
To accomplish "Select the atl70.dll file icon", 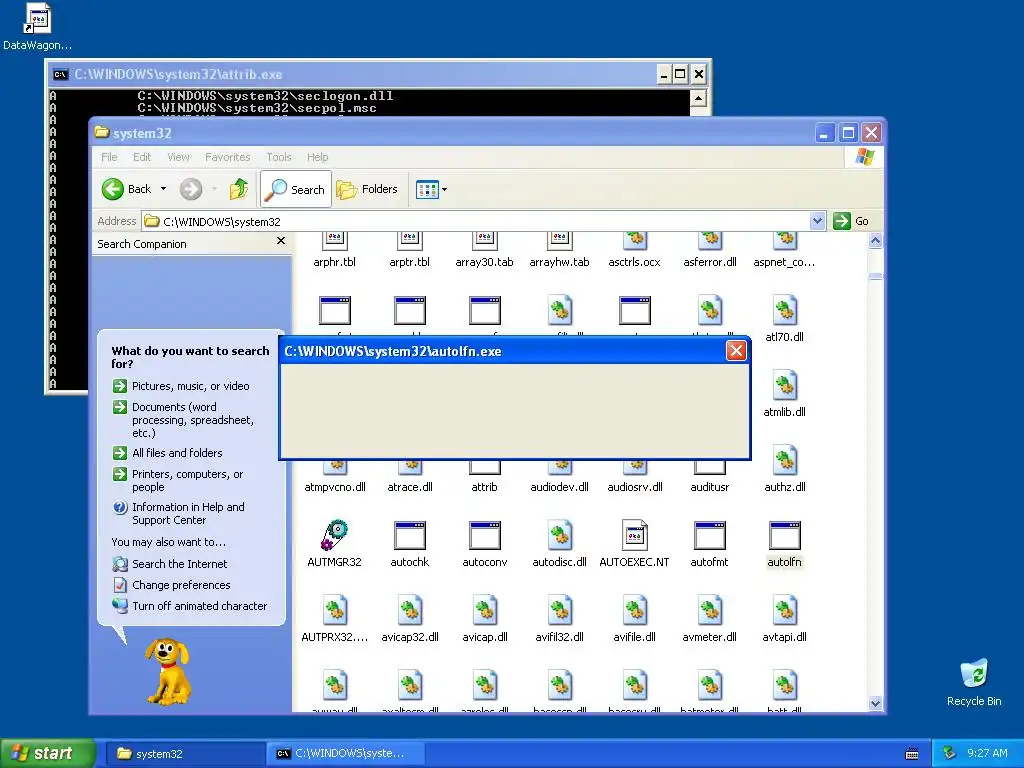I will (784, 310).
